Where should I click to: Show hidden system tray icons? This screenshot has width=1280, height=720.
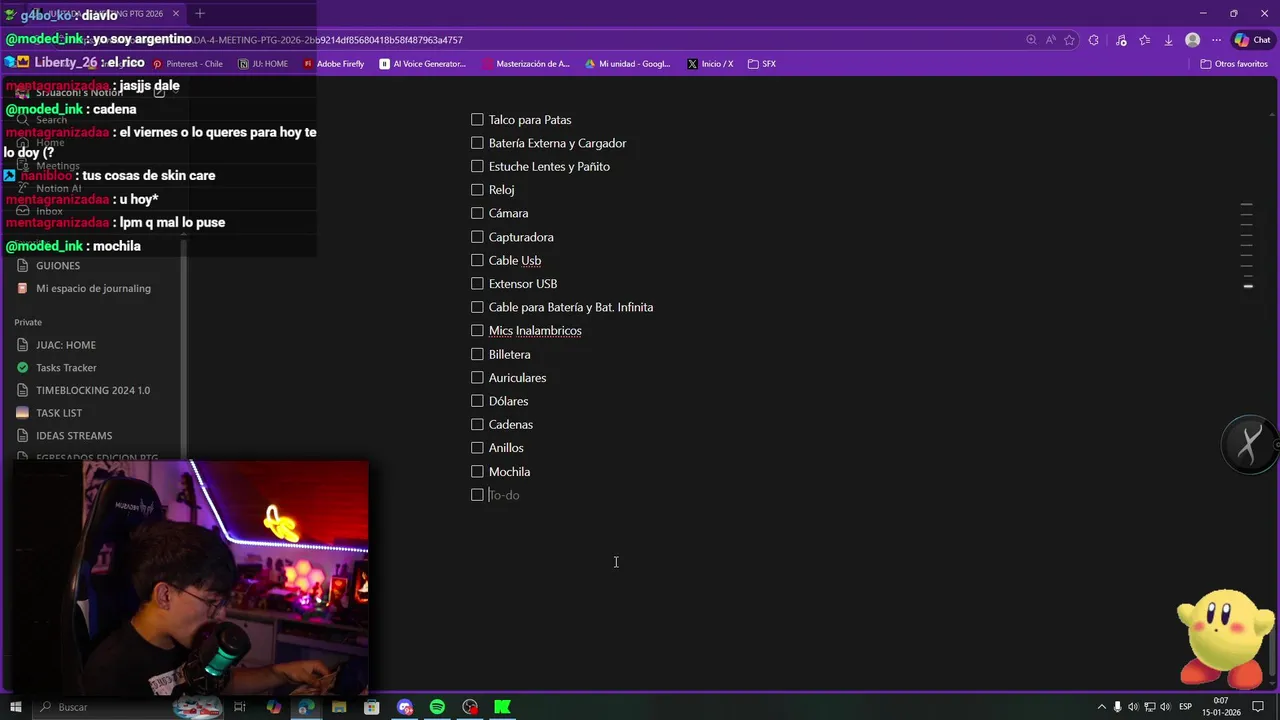1102,707
